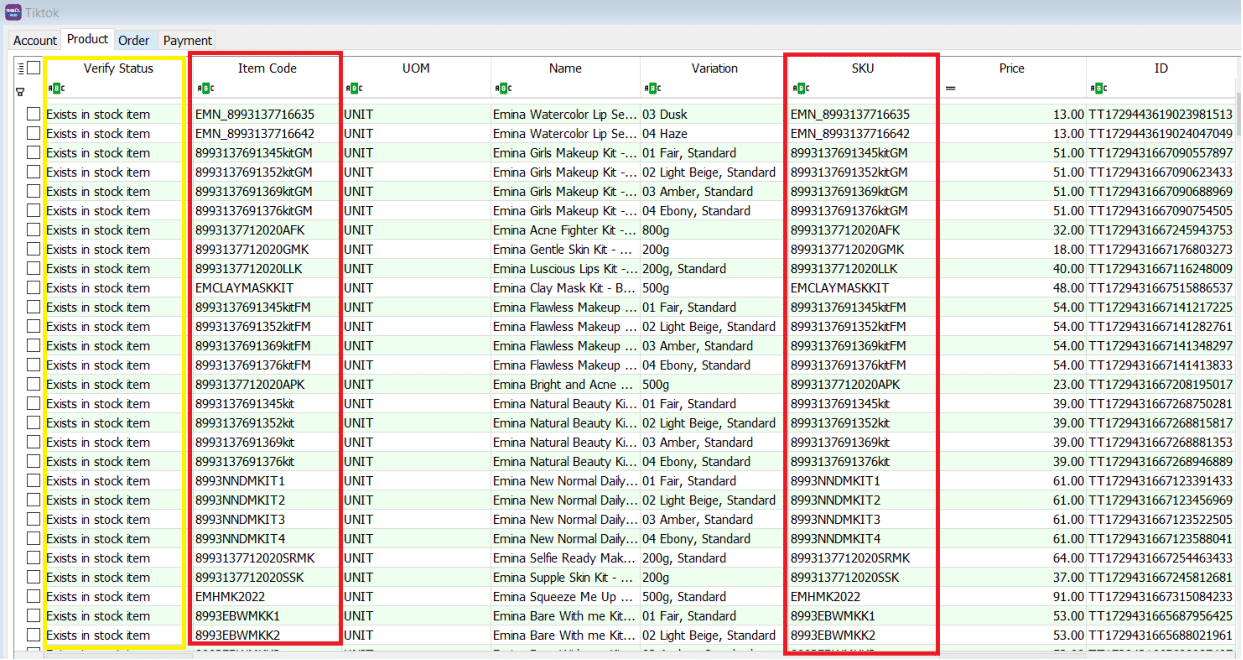1243x660 pixels.
Task: Click the SKU column filter operator icon
Action: (798, 89)
